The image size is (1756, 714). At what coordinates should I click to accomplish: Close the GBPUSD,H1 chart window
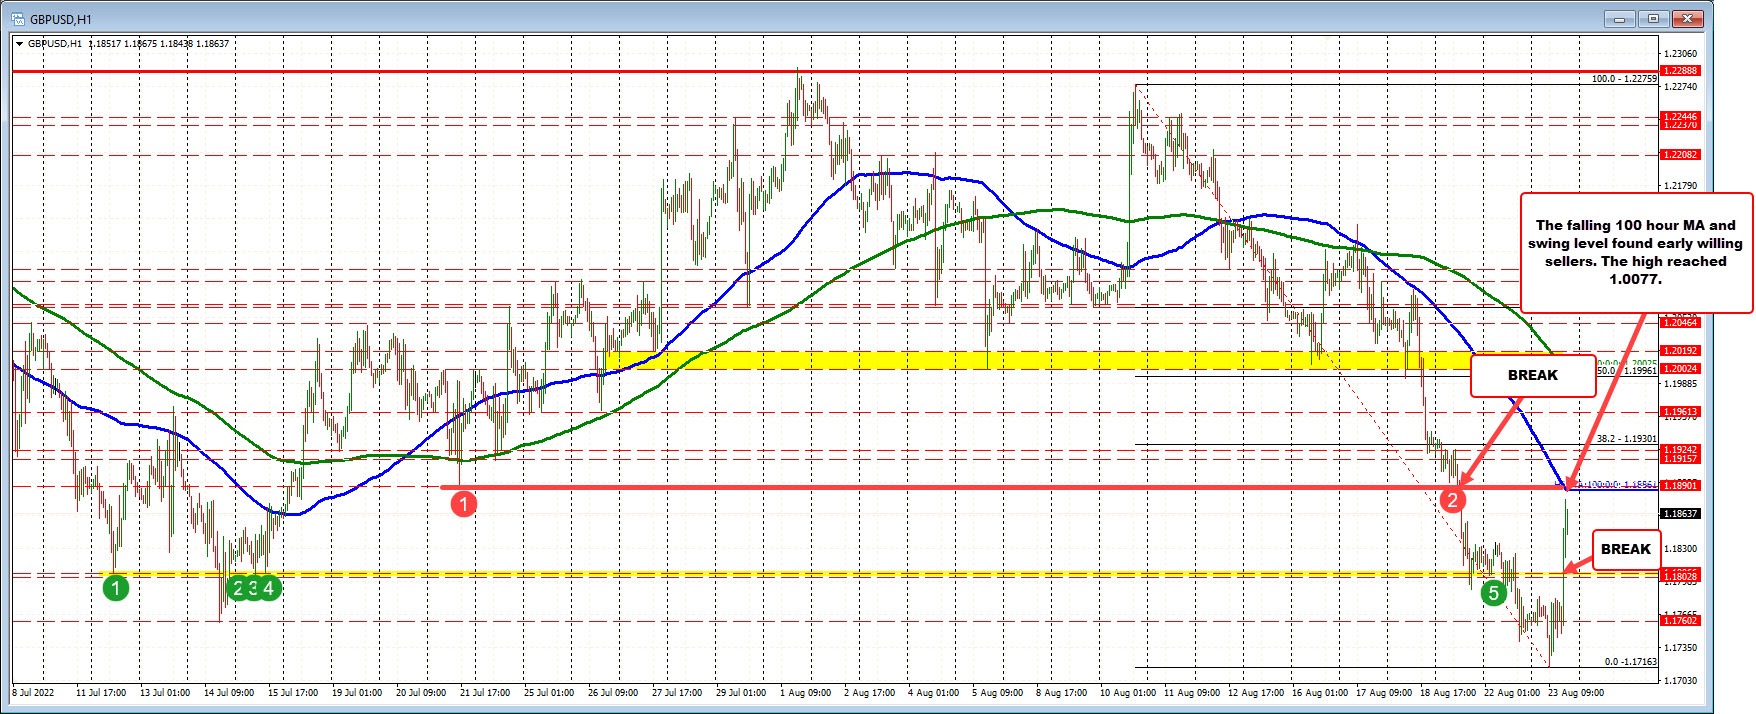coord(1687,19)
